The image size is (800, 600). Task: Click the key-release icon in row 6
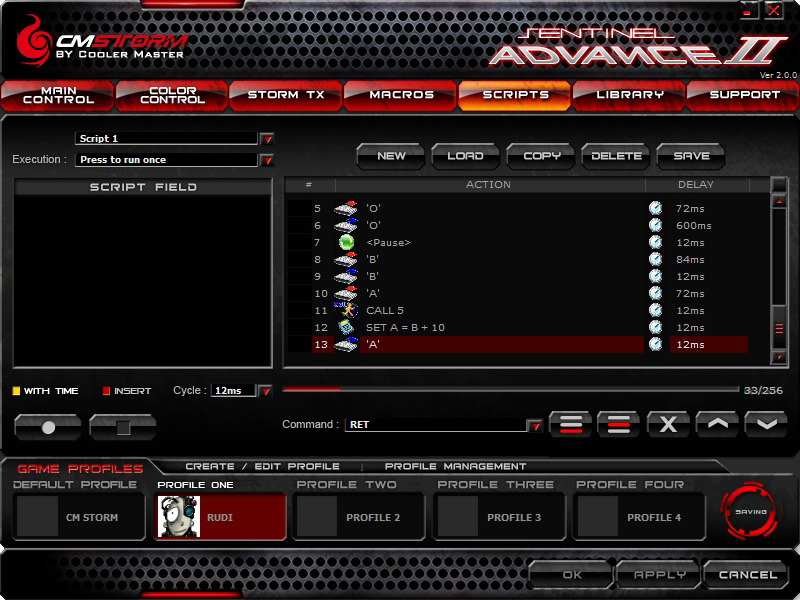coord(346,225)
